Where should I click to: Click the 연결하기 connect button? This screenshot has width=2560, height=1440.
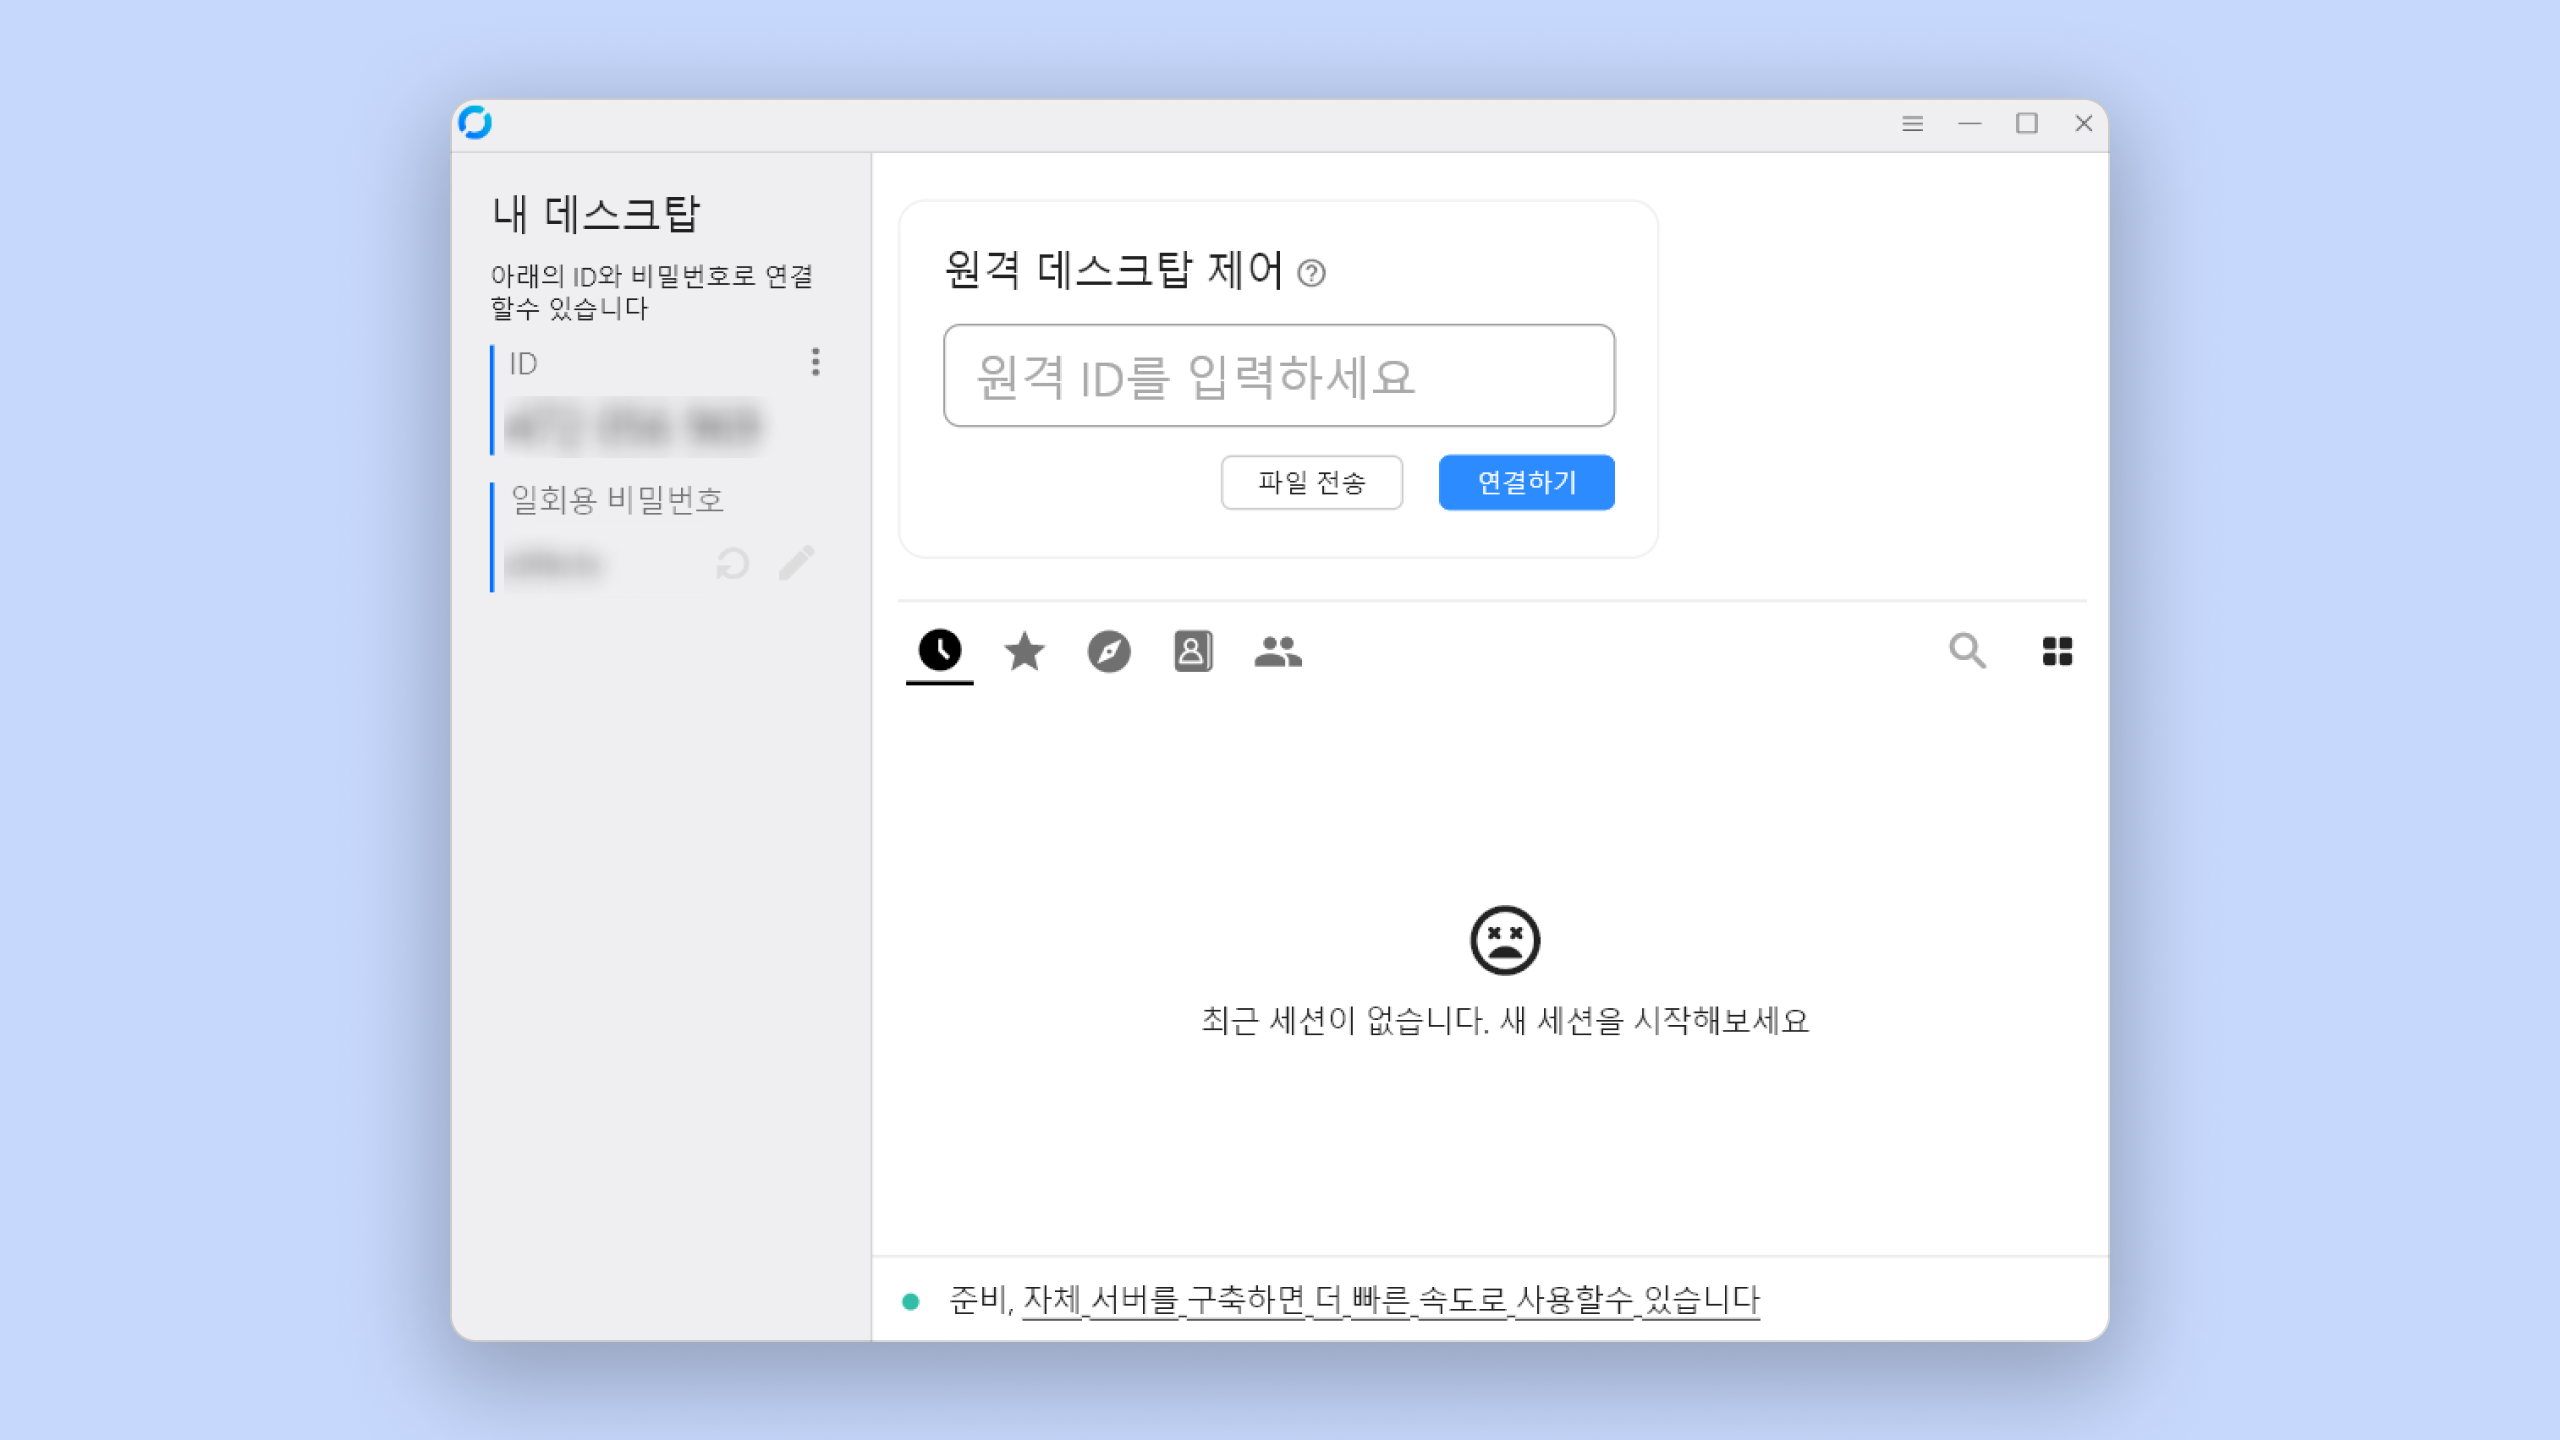point(1526,482)
